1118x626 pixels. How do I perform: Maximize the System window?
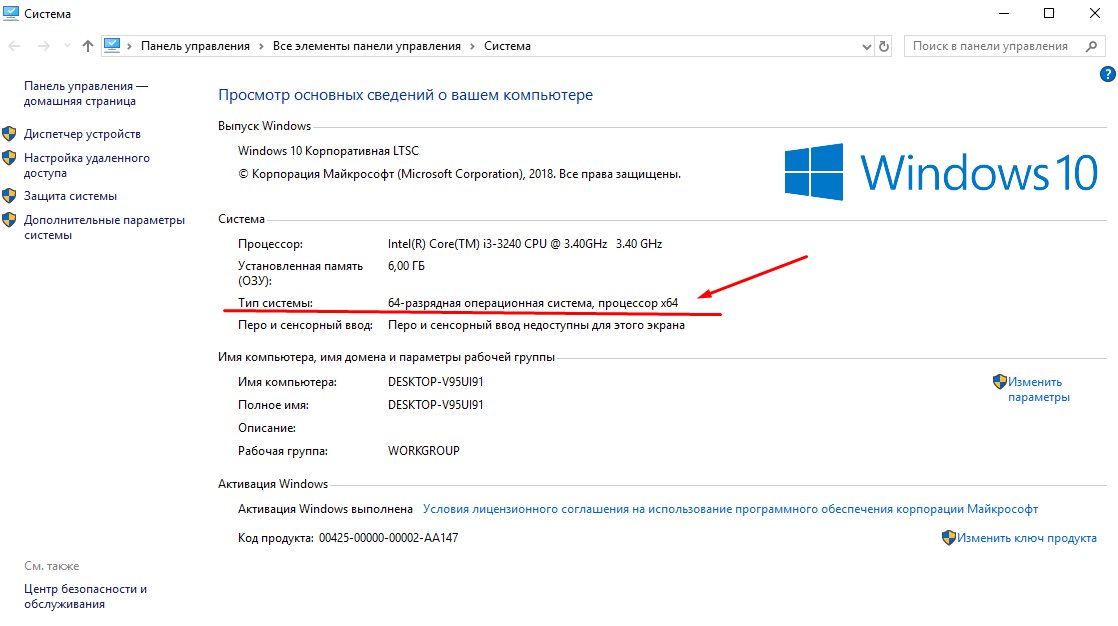click(x=1049, y=14)
